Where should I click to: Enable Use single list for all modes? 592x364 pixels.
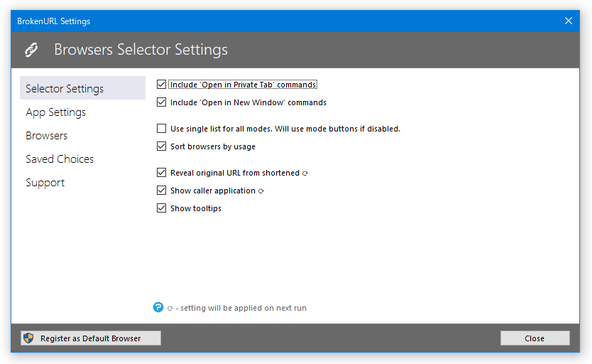coord(161,128)
